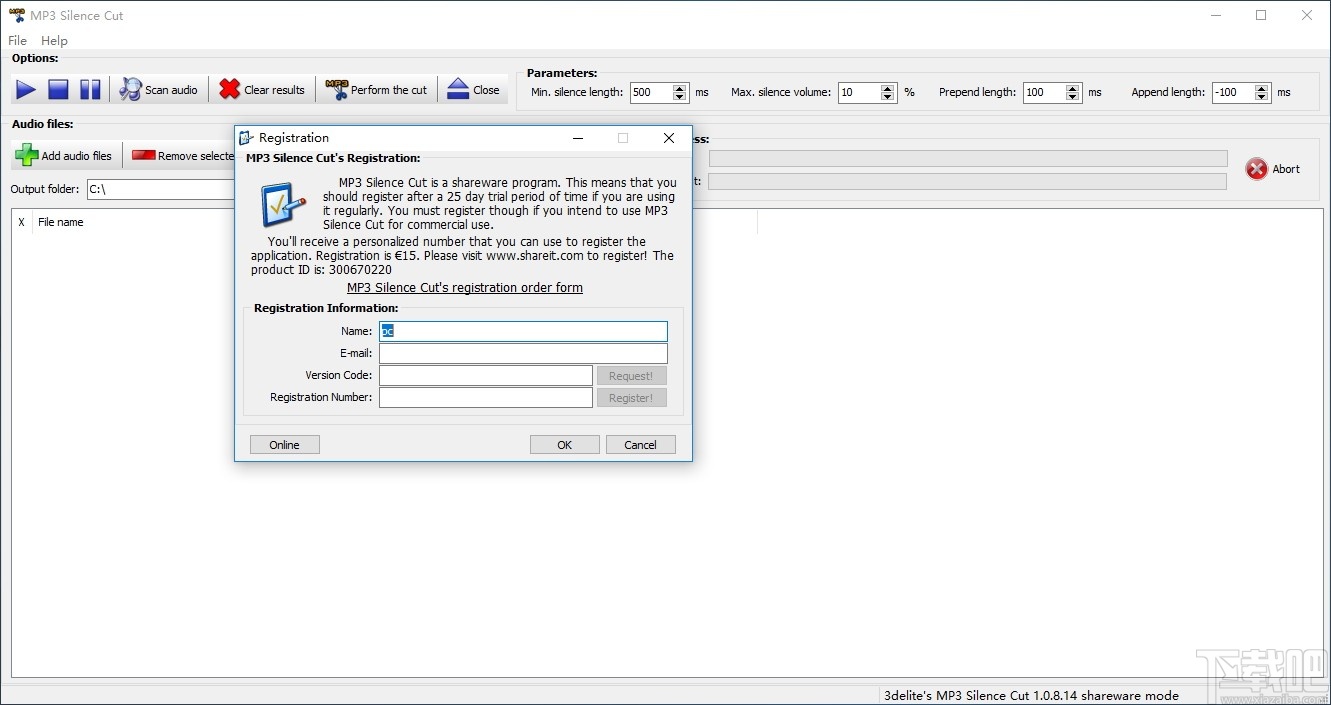This screenshot has height=705, width=1331.
Task: Close the Registration dialog window
Action: tap(669, 138)
